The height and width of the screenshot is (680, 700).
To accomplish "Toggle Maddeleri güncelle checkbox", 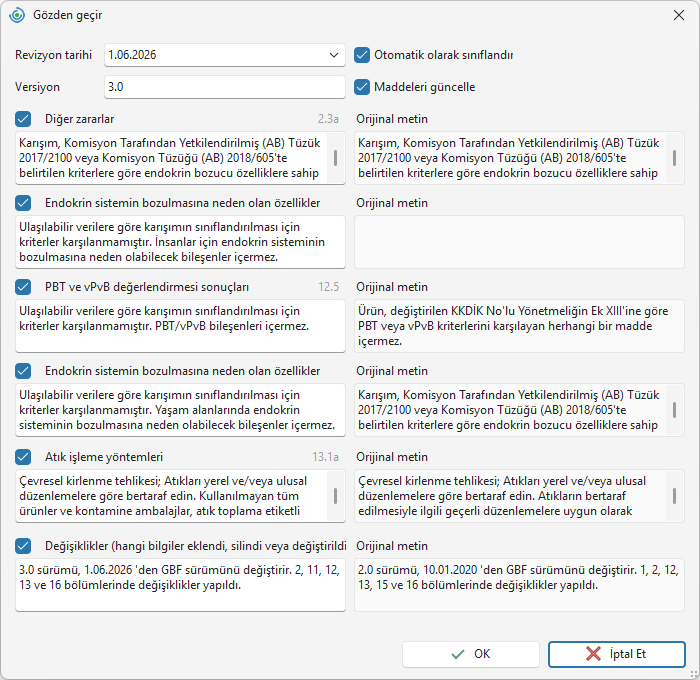I will click(362, 87).
